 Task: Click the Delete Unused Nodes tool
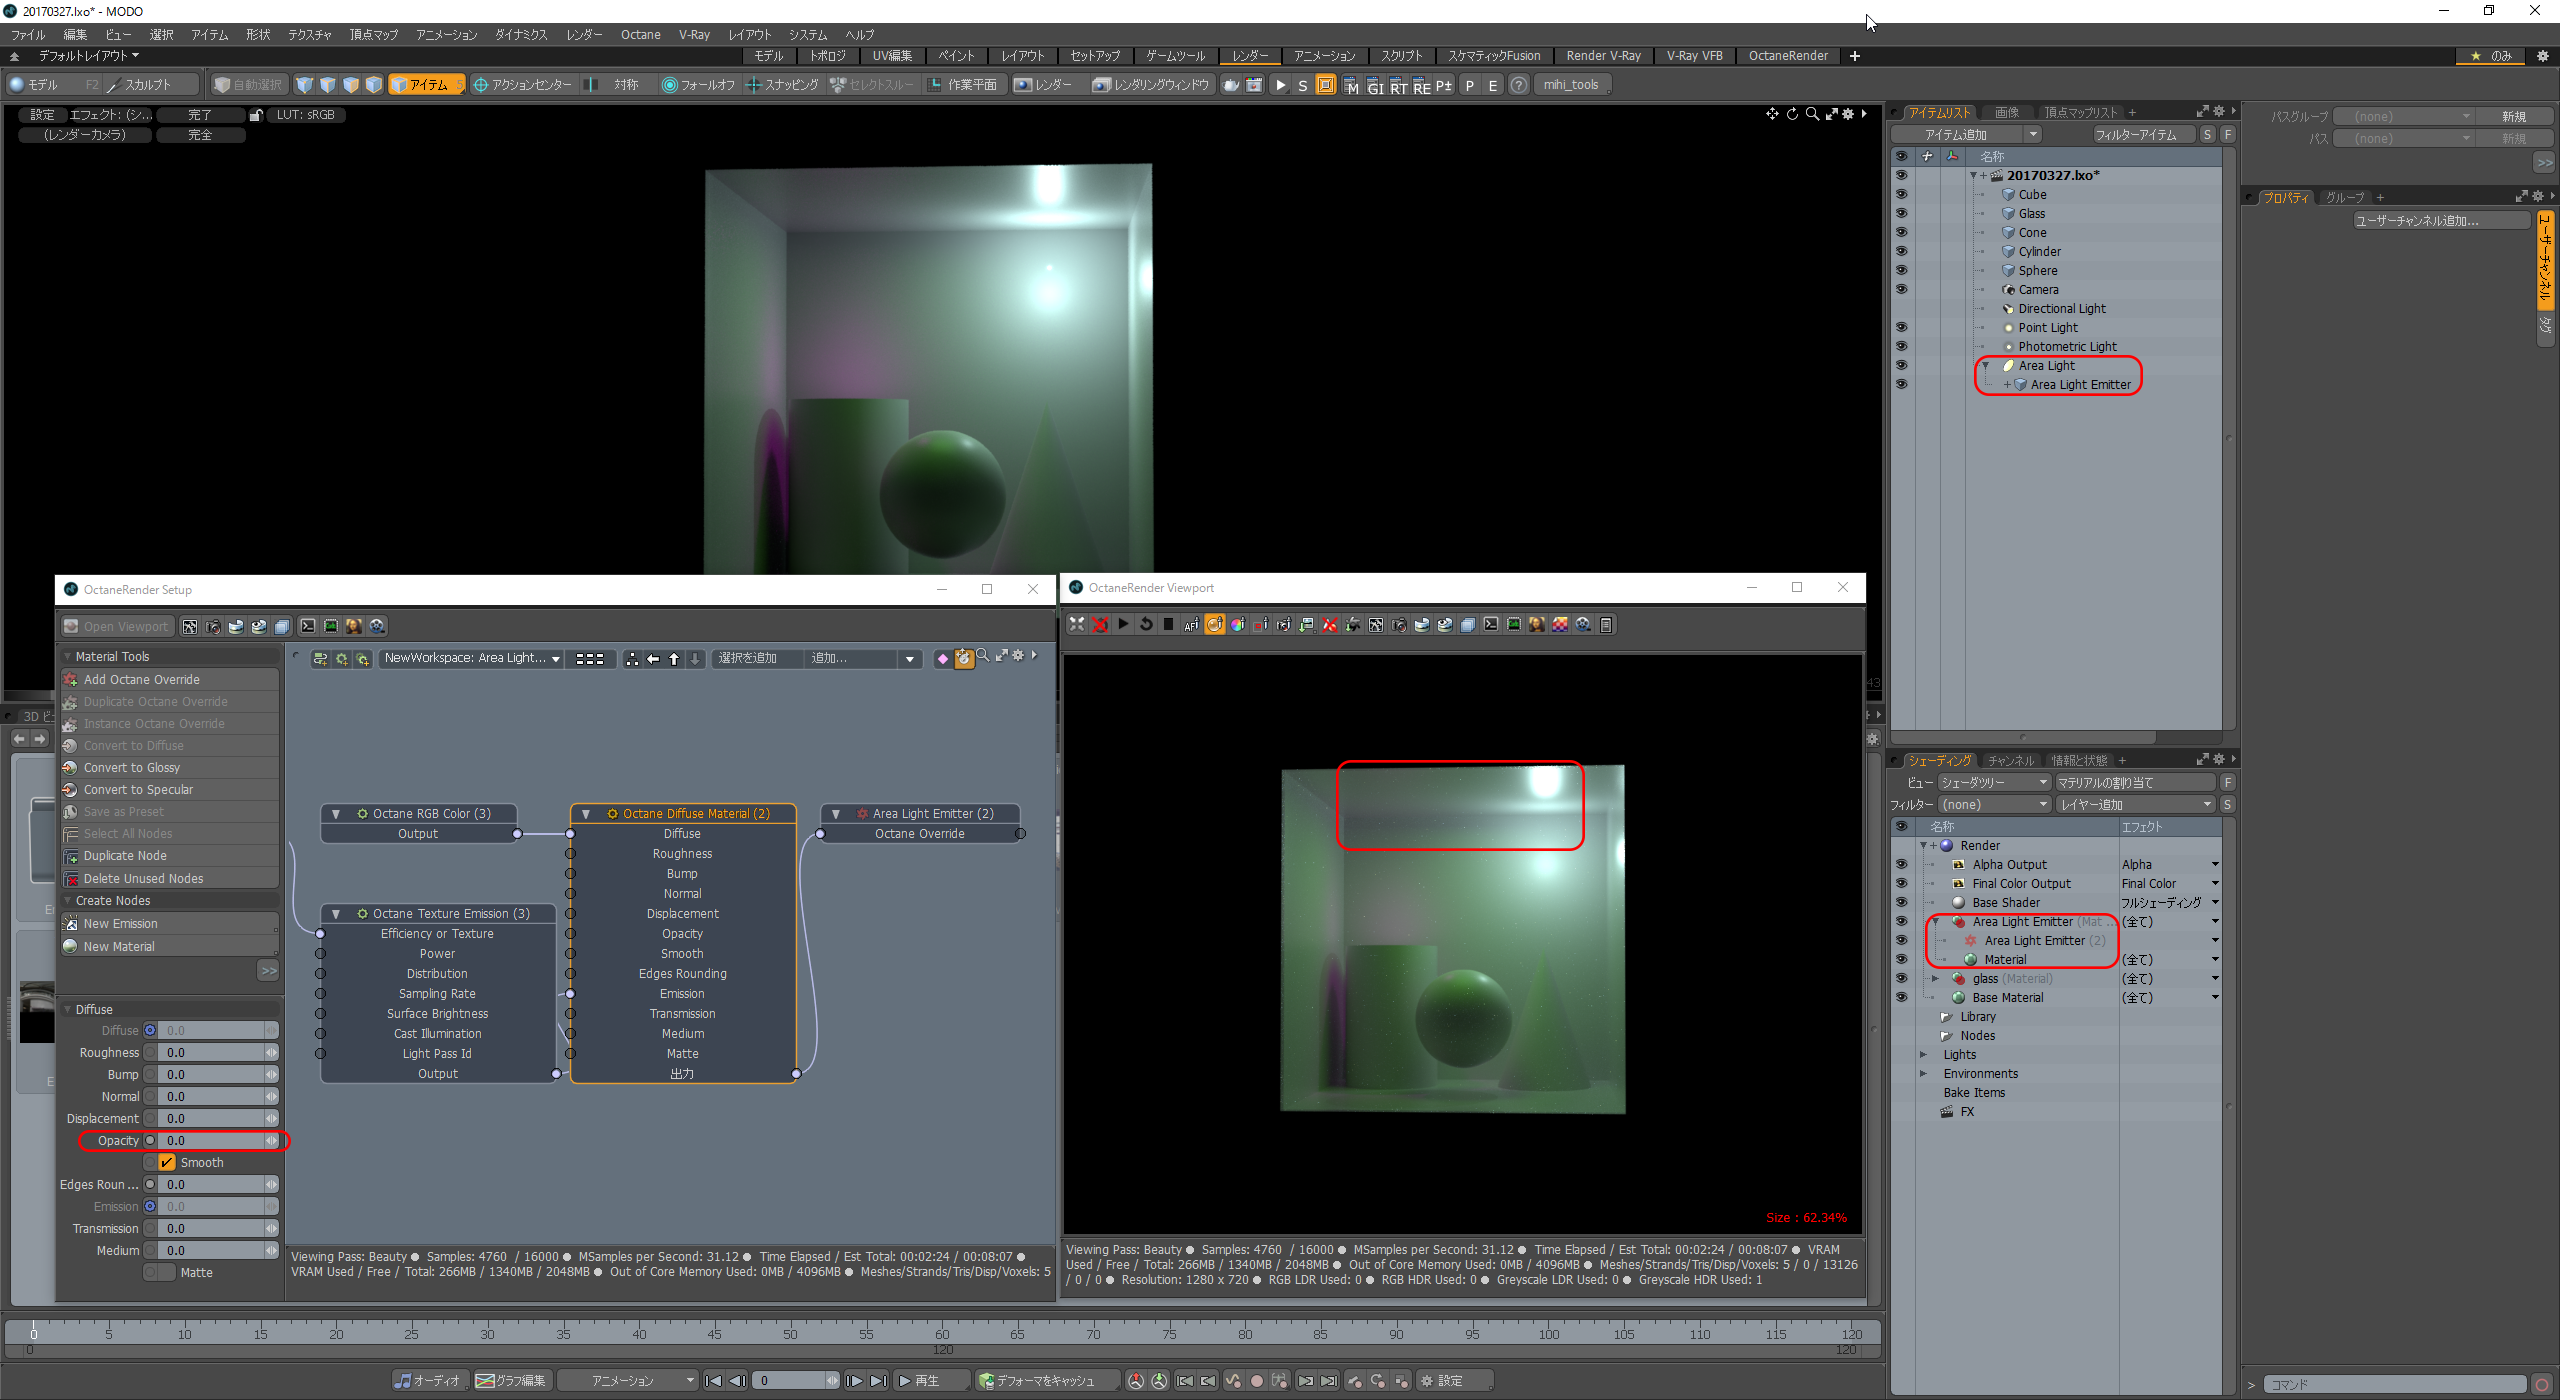click(x=143, y=879)
